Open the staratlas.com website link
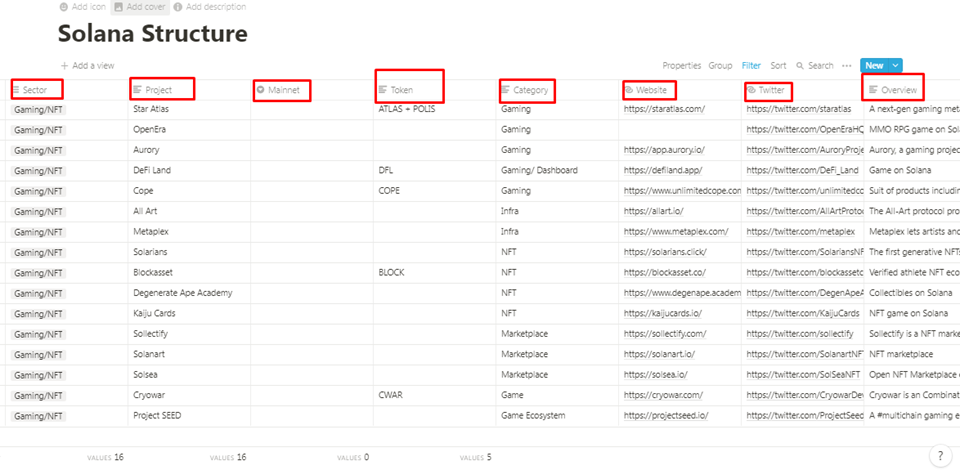The width and height of the screenshot is (960, 470). tap(664, 109)
